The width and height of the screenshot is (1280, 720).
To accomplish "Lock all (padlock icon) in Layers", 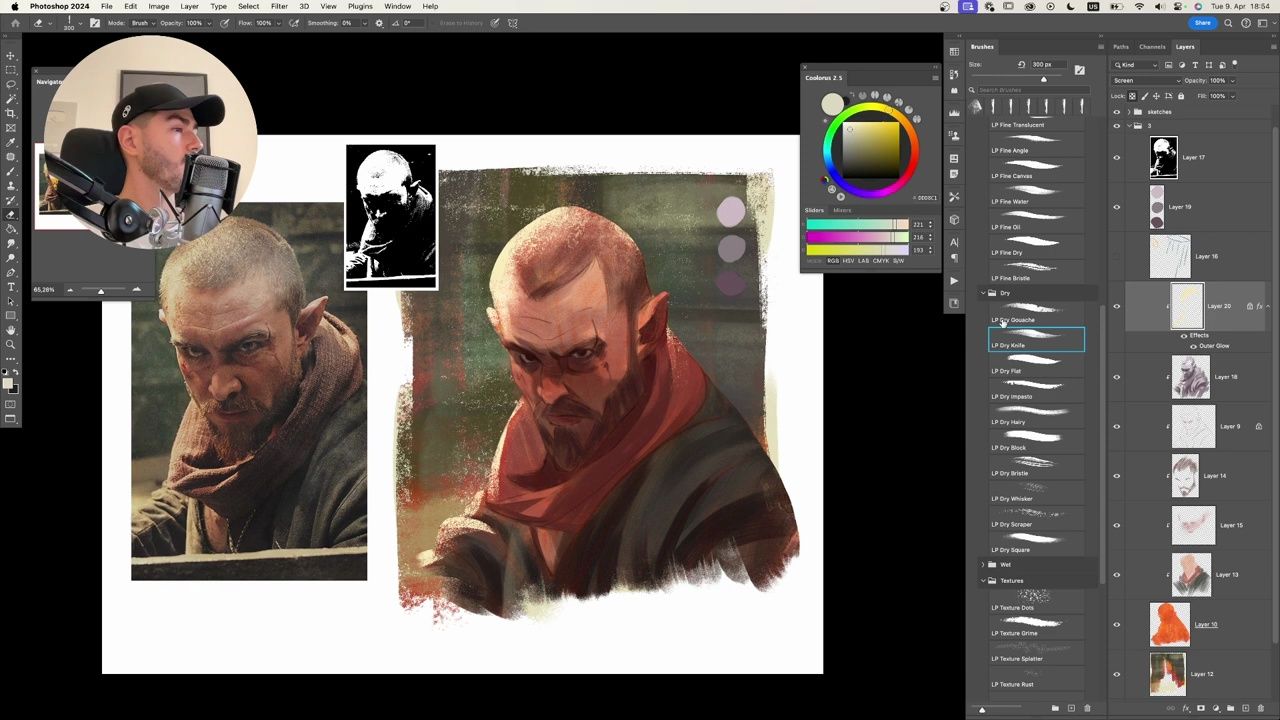I will 1181,96.
